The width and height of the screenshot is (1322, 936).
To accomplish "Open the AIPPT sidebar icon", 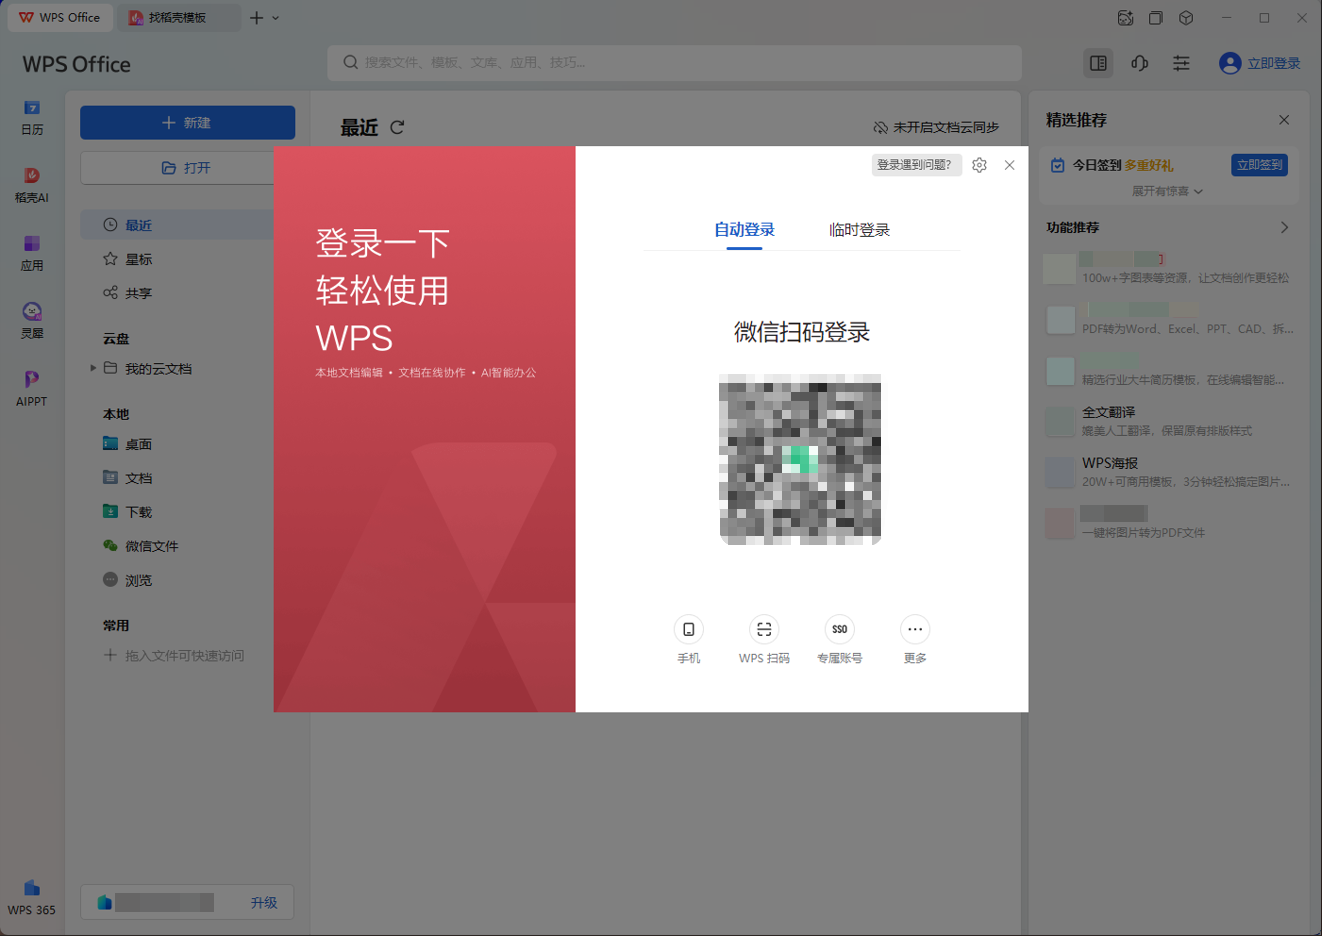I will 32,389.
